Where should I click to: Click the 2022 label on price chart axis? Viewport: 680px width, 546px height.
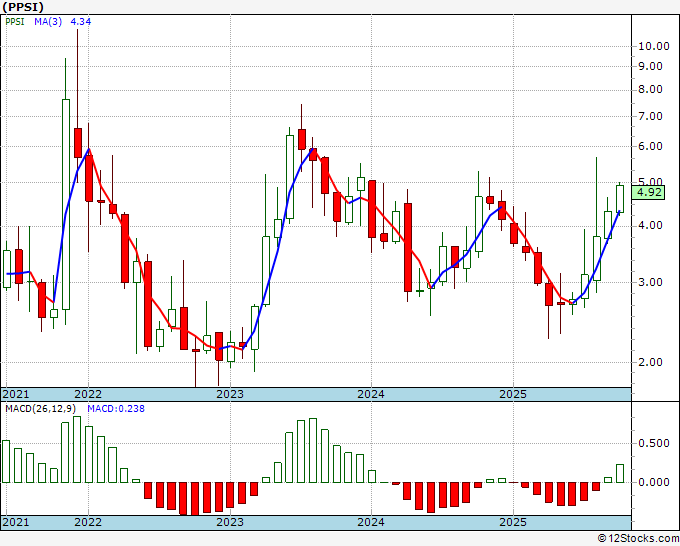click(x=88, y=394)
